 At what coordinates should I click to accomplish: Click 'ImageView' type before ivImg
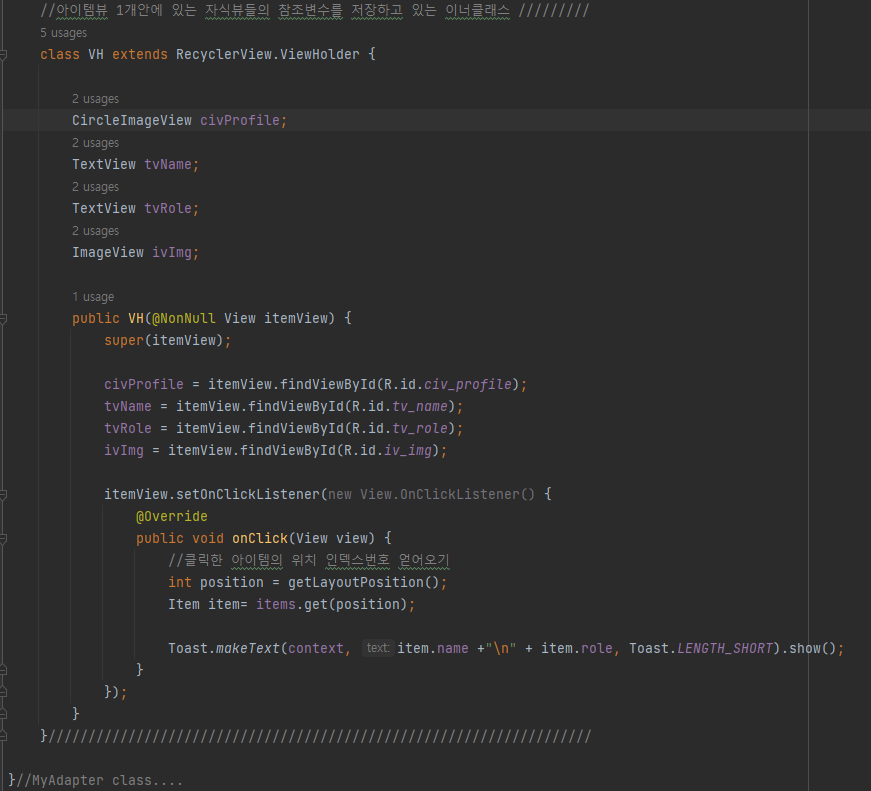[108, 253]
